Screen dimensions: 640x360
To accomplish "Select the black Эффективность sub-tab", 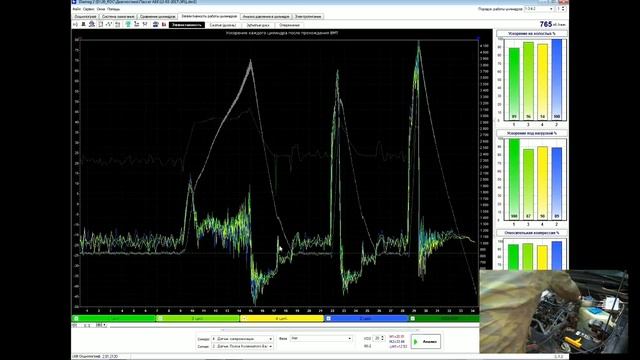I will point(187,25).
